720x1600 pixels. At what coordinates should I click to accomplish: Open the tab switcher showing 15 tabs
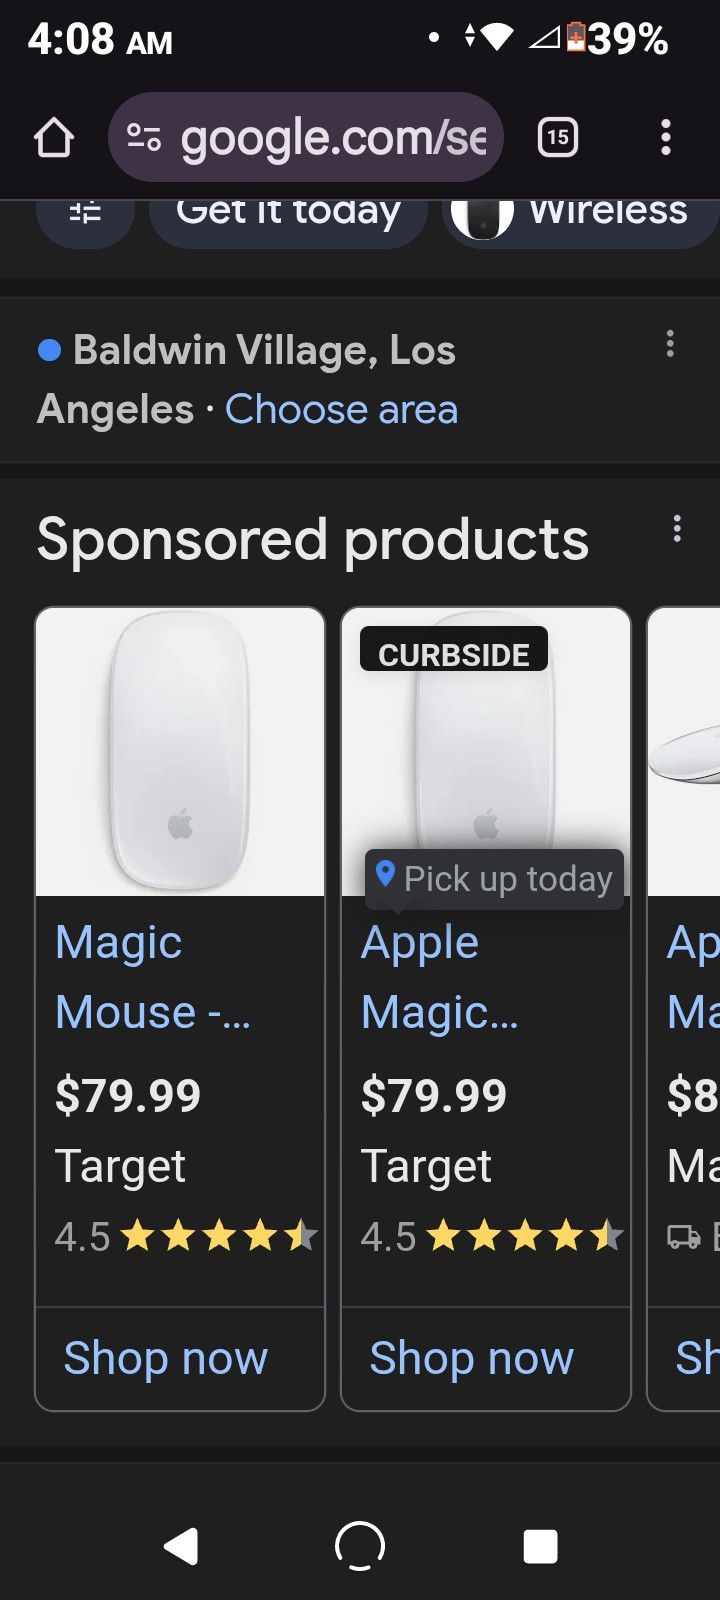[x=557, y=137]
